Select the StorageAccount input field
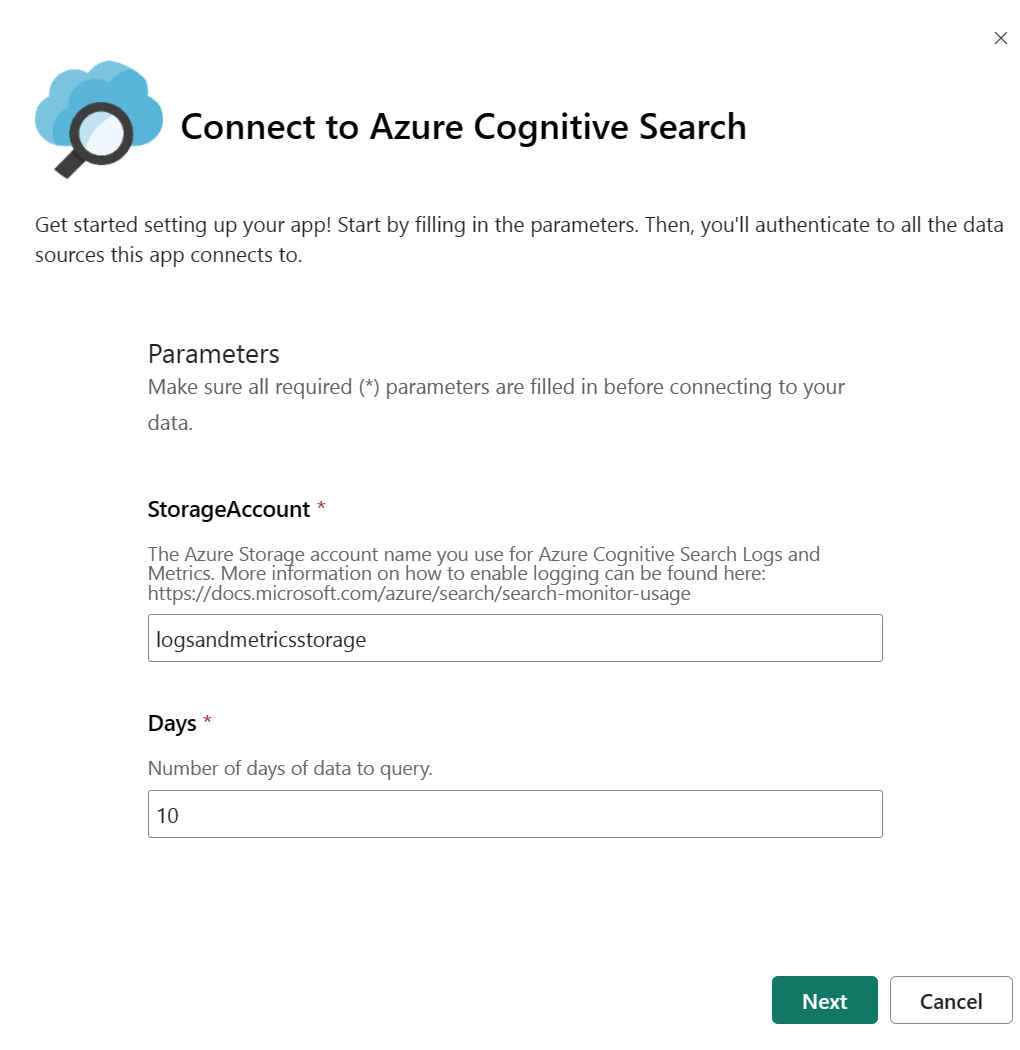The width and height of the screenshot is (1020, 1050). [514, 637]
